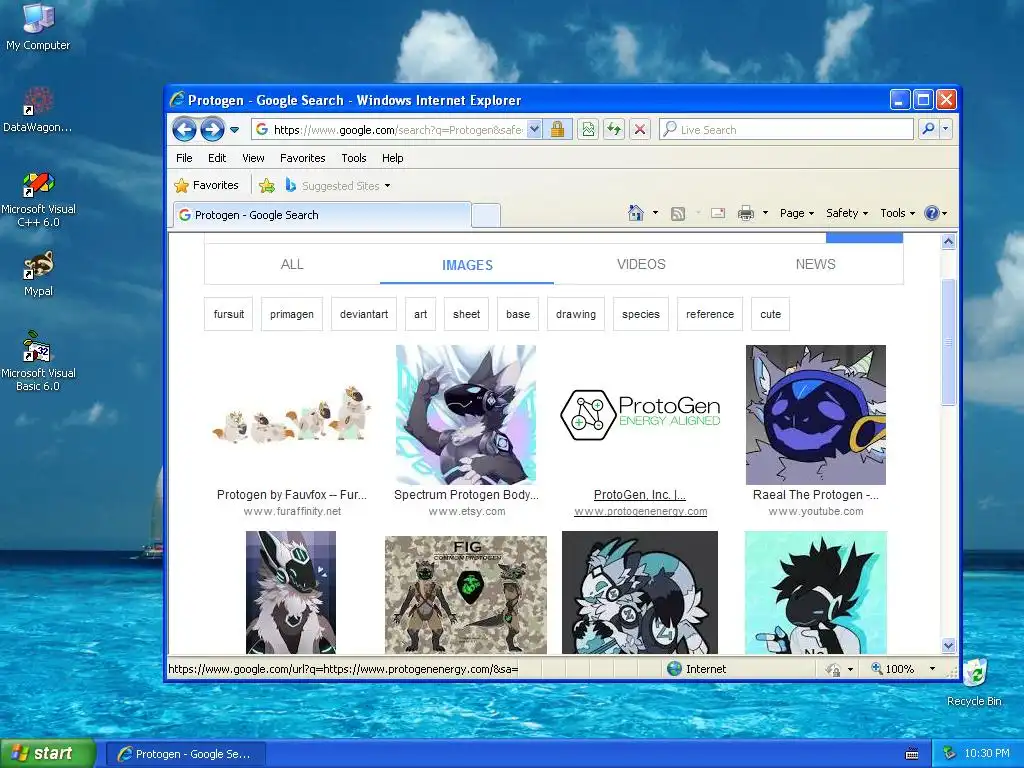The height and width of the screenshot is (768, 1024).
Task: Open the Windows Start menu
Action: (48, 754)
